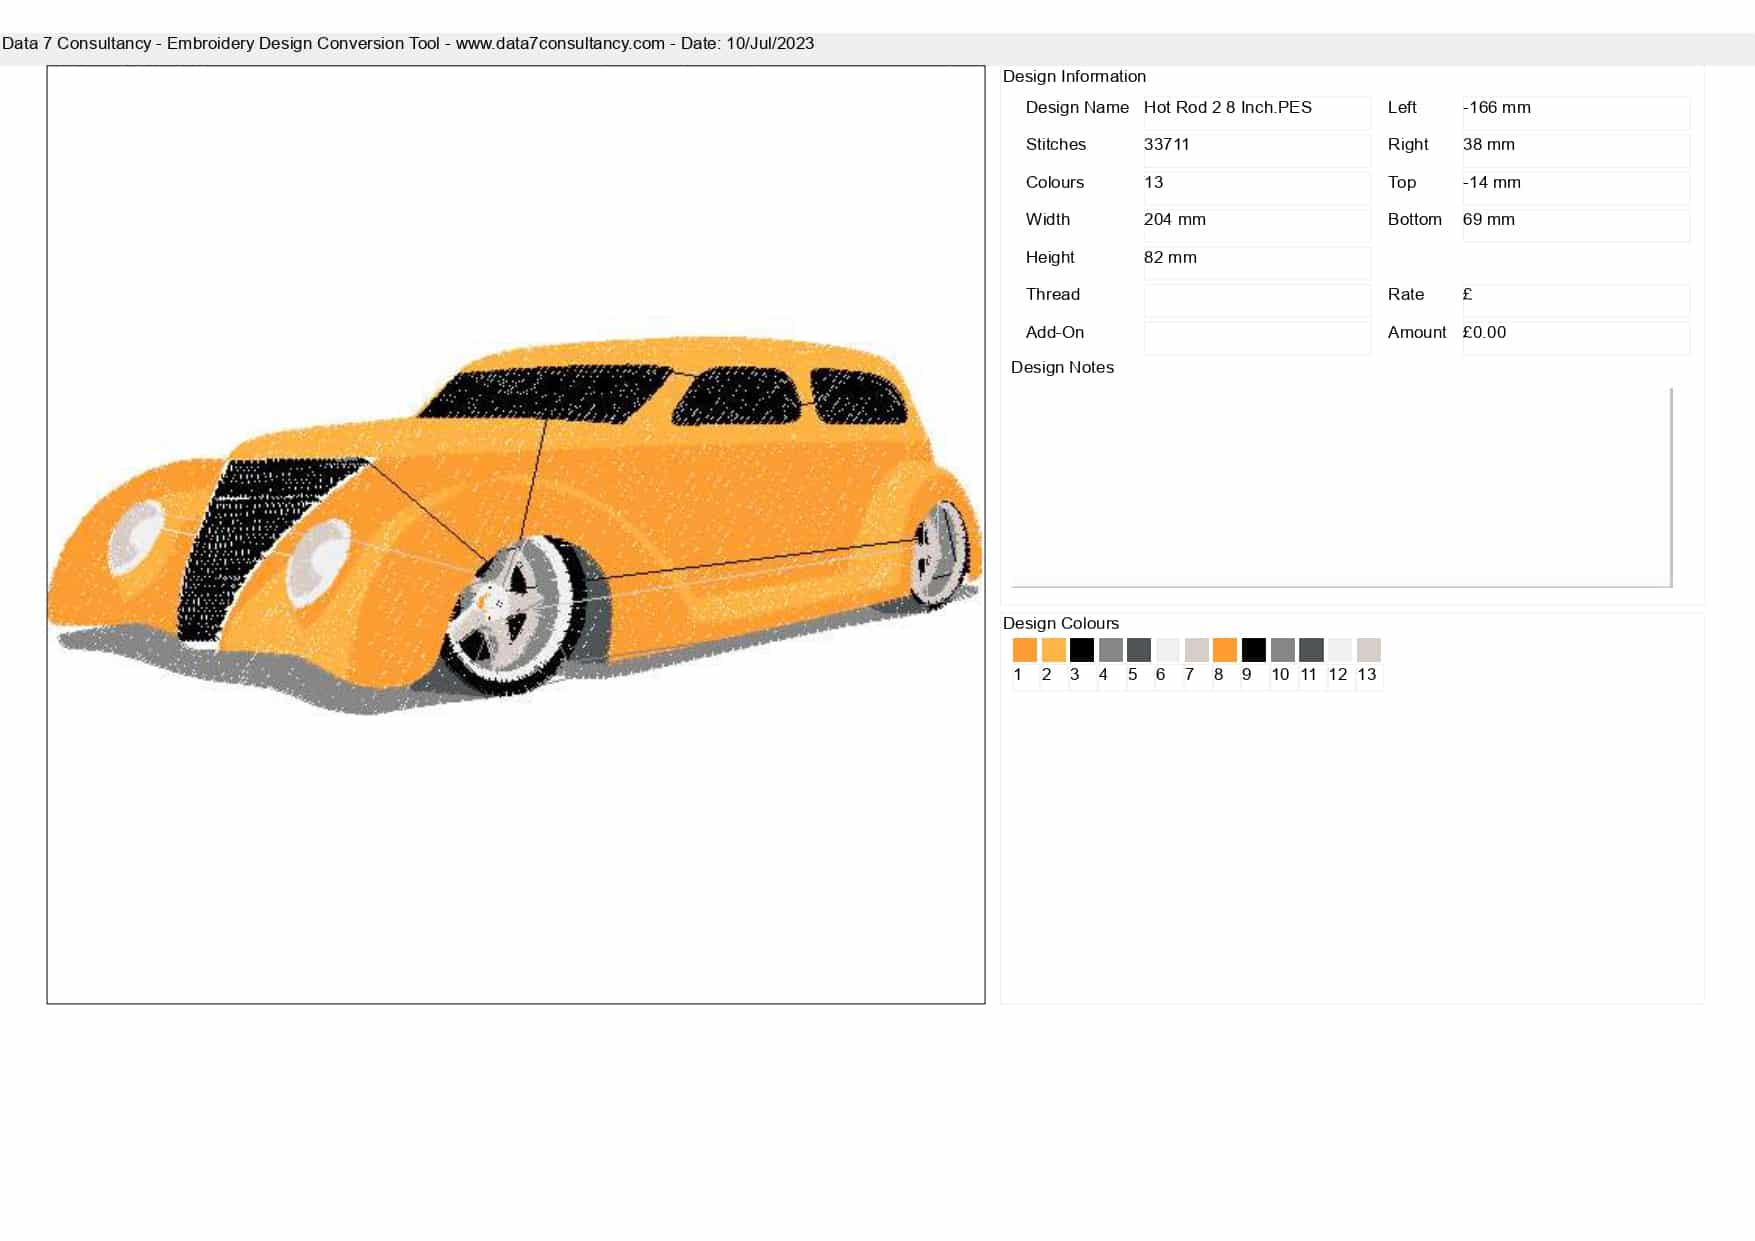This screenshot has width=1755, height=1241.
Task: Click the Add-On label
Action: [x=1054, y=332]
